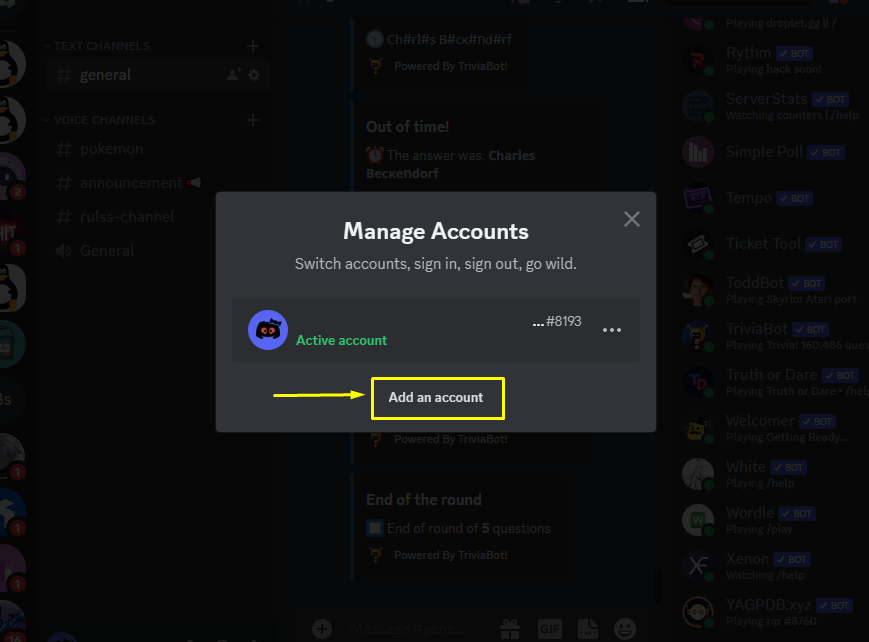Select Tempo bot in member list
Screen dimensions: 869x642
point(773,198)
